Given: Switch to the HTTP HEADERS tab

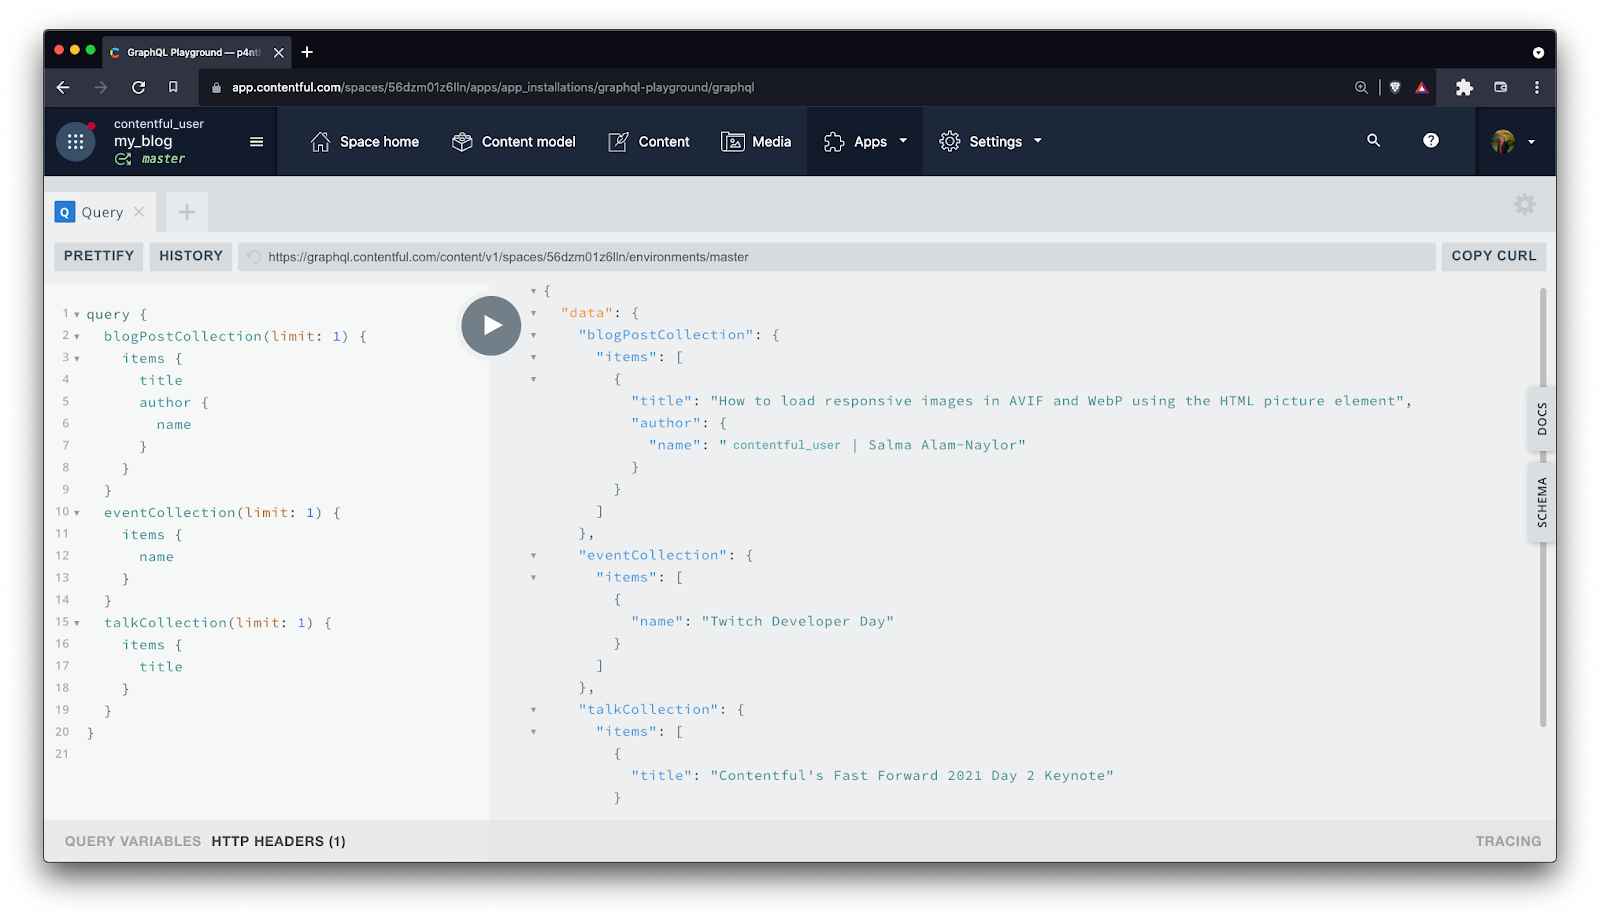Looking at the screenshot, I should pos(278,841).
